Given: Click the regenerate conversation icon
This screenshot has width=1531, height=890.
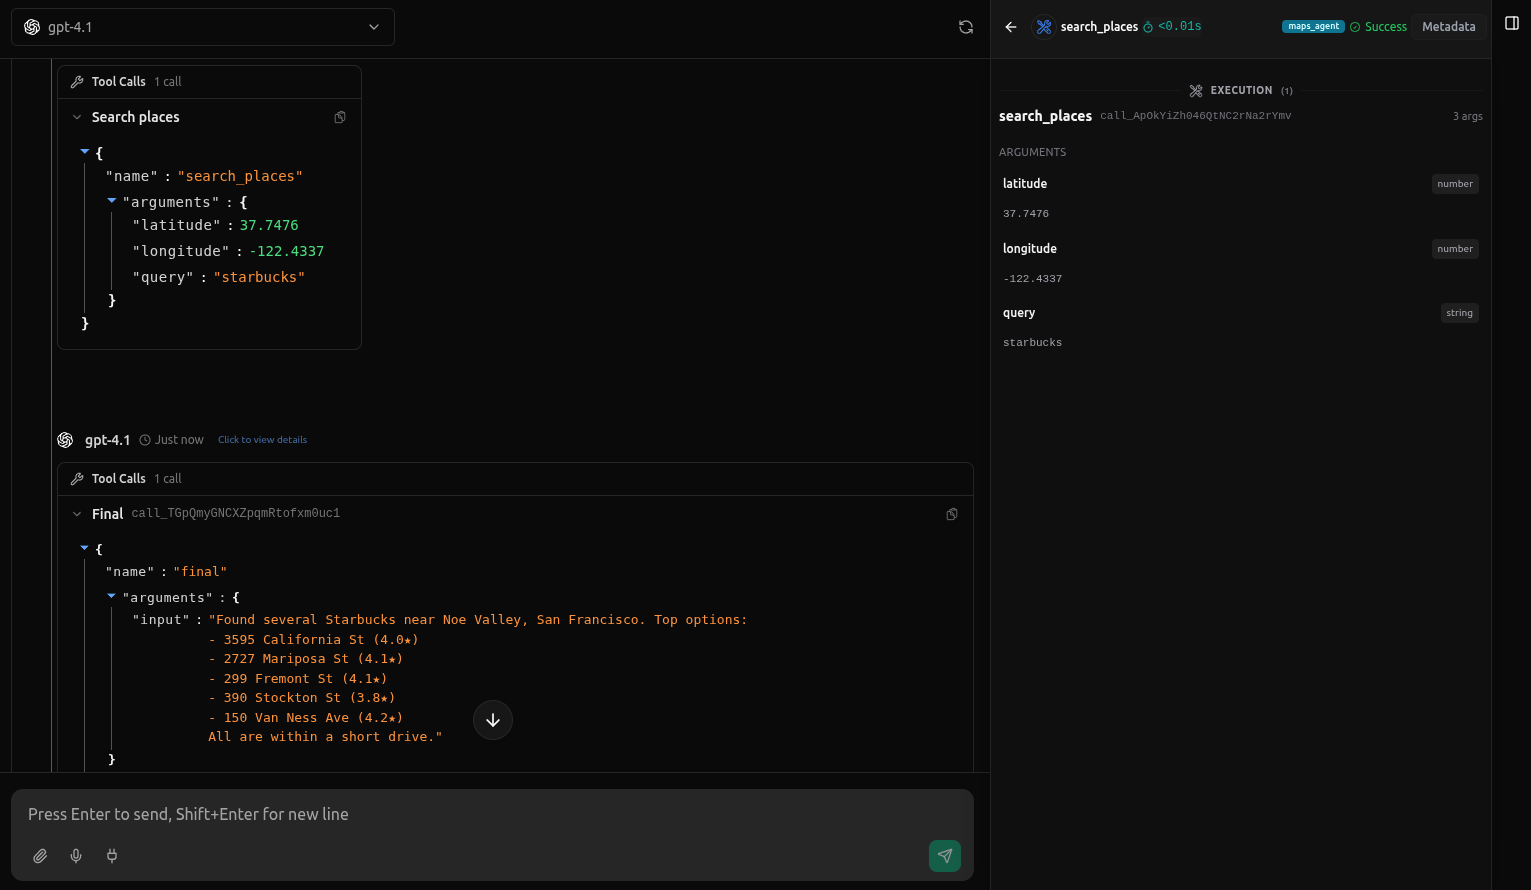Looking at the screenshot, I should pos(965,27).
